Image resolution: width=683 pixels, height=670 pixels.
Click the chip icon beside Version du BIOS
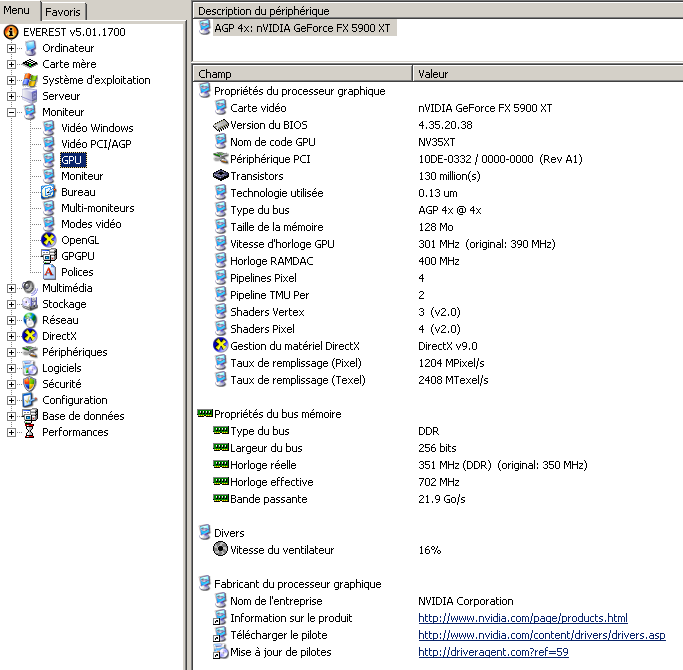[221, 125]
